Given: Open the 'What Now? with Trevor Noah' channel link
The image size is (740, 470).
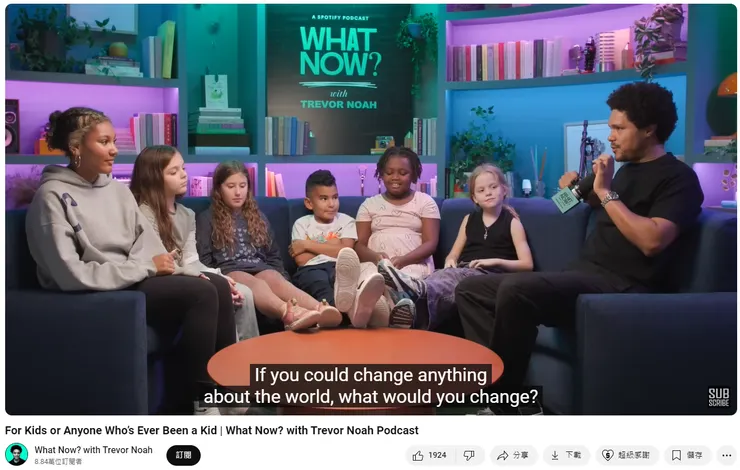Looking at the screenshot, I should click(x=93, y=450).
